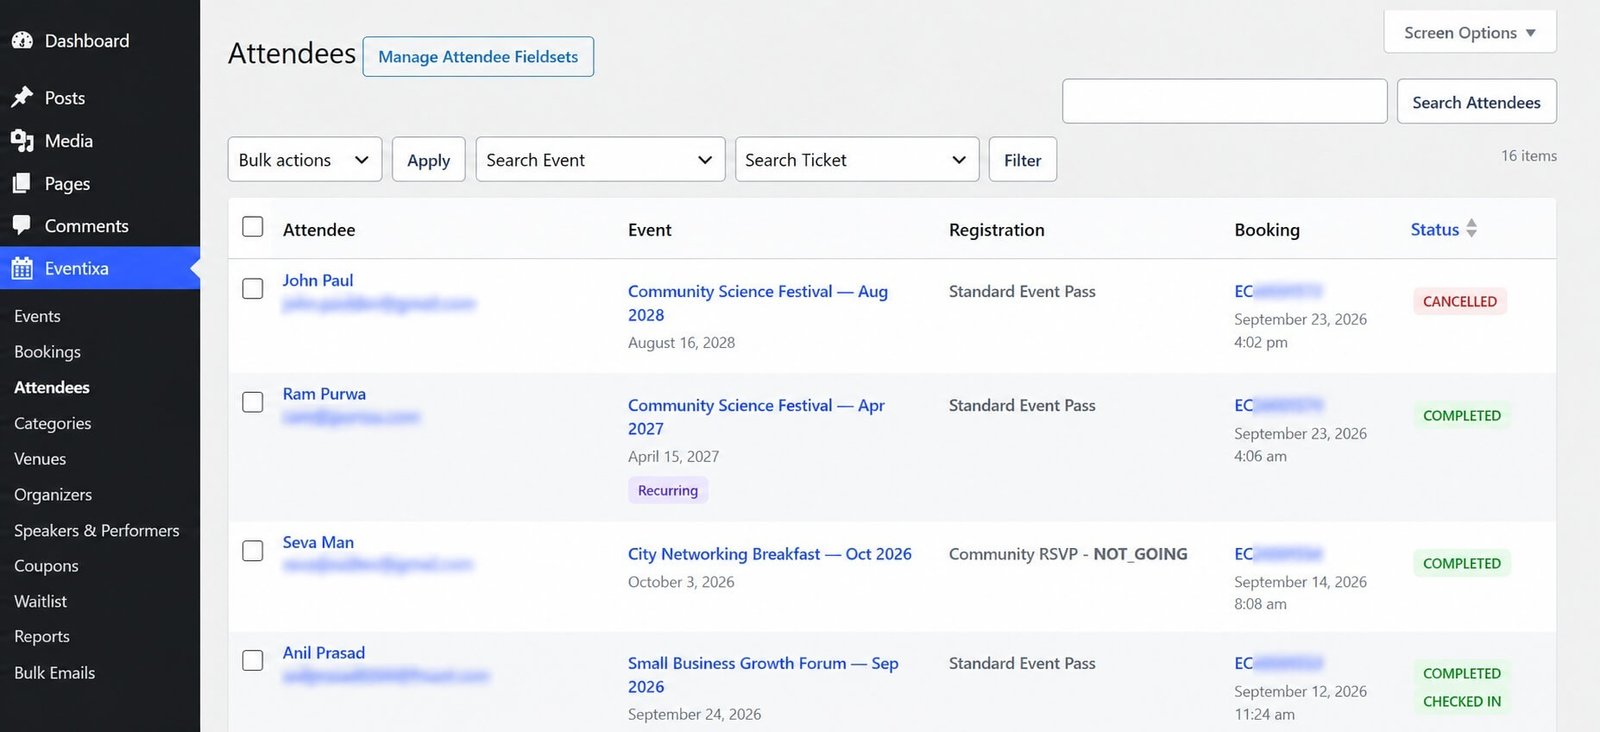Image resolution: width=1600 pixels, height=732 pixels.
Task: Toggle the select-all attendees checkbox
Action: coord(253,227)
